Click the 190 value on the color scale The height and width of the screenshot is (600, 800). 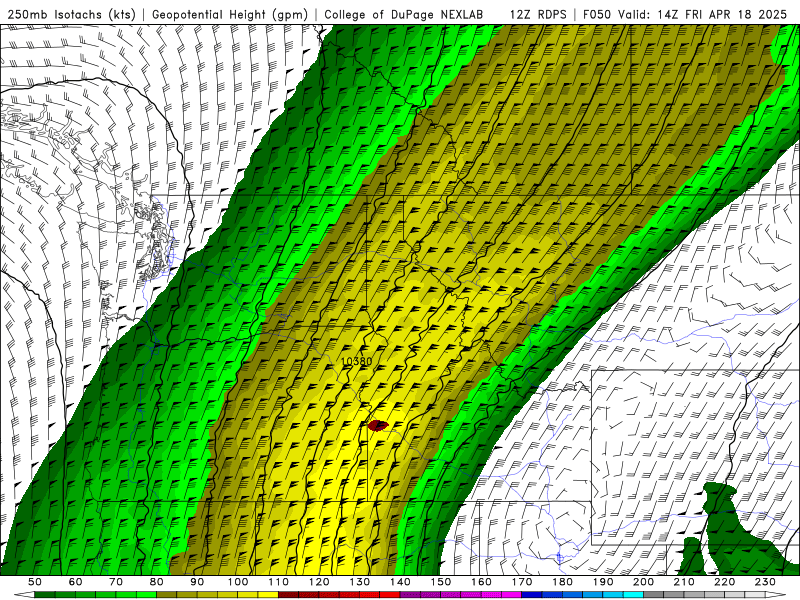pyautogui.click(x=603, y=582)
